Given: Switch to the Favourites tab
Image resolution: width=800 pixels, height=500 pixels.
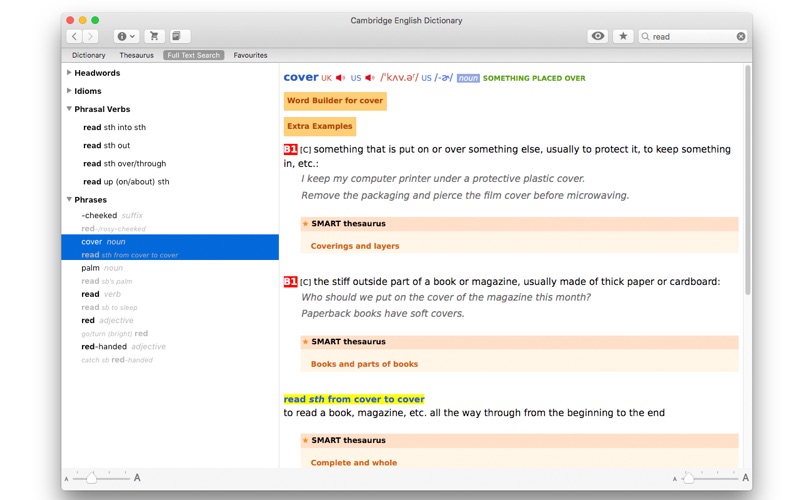Looking at the screenshot, I should (250, 55).
